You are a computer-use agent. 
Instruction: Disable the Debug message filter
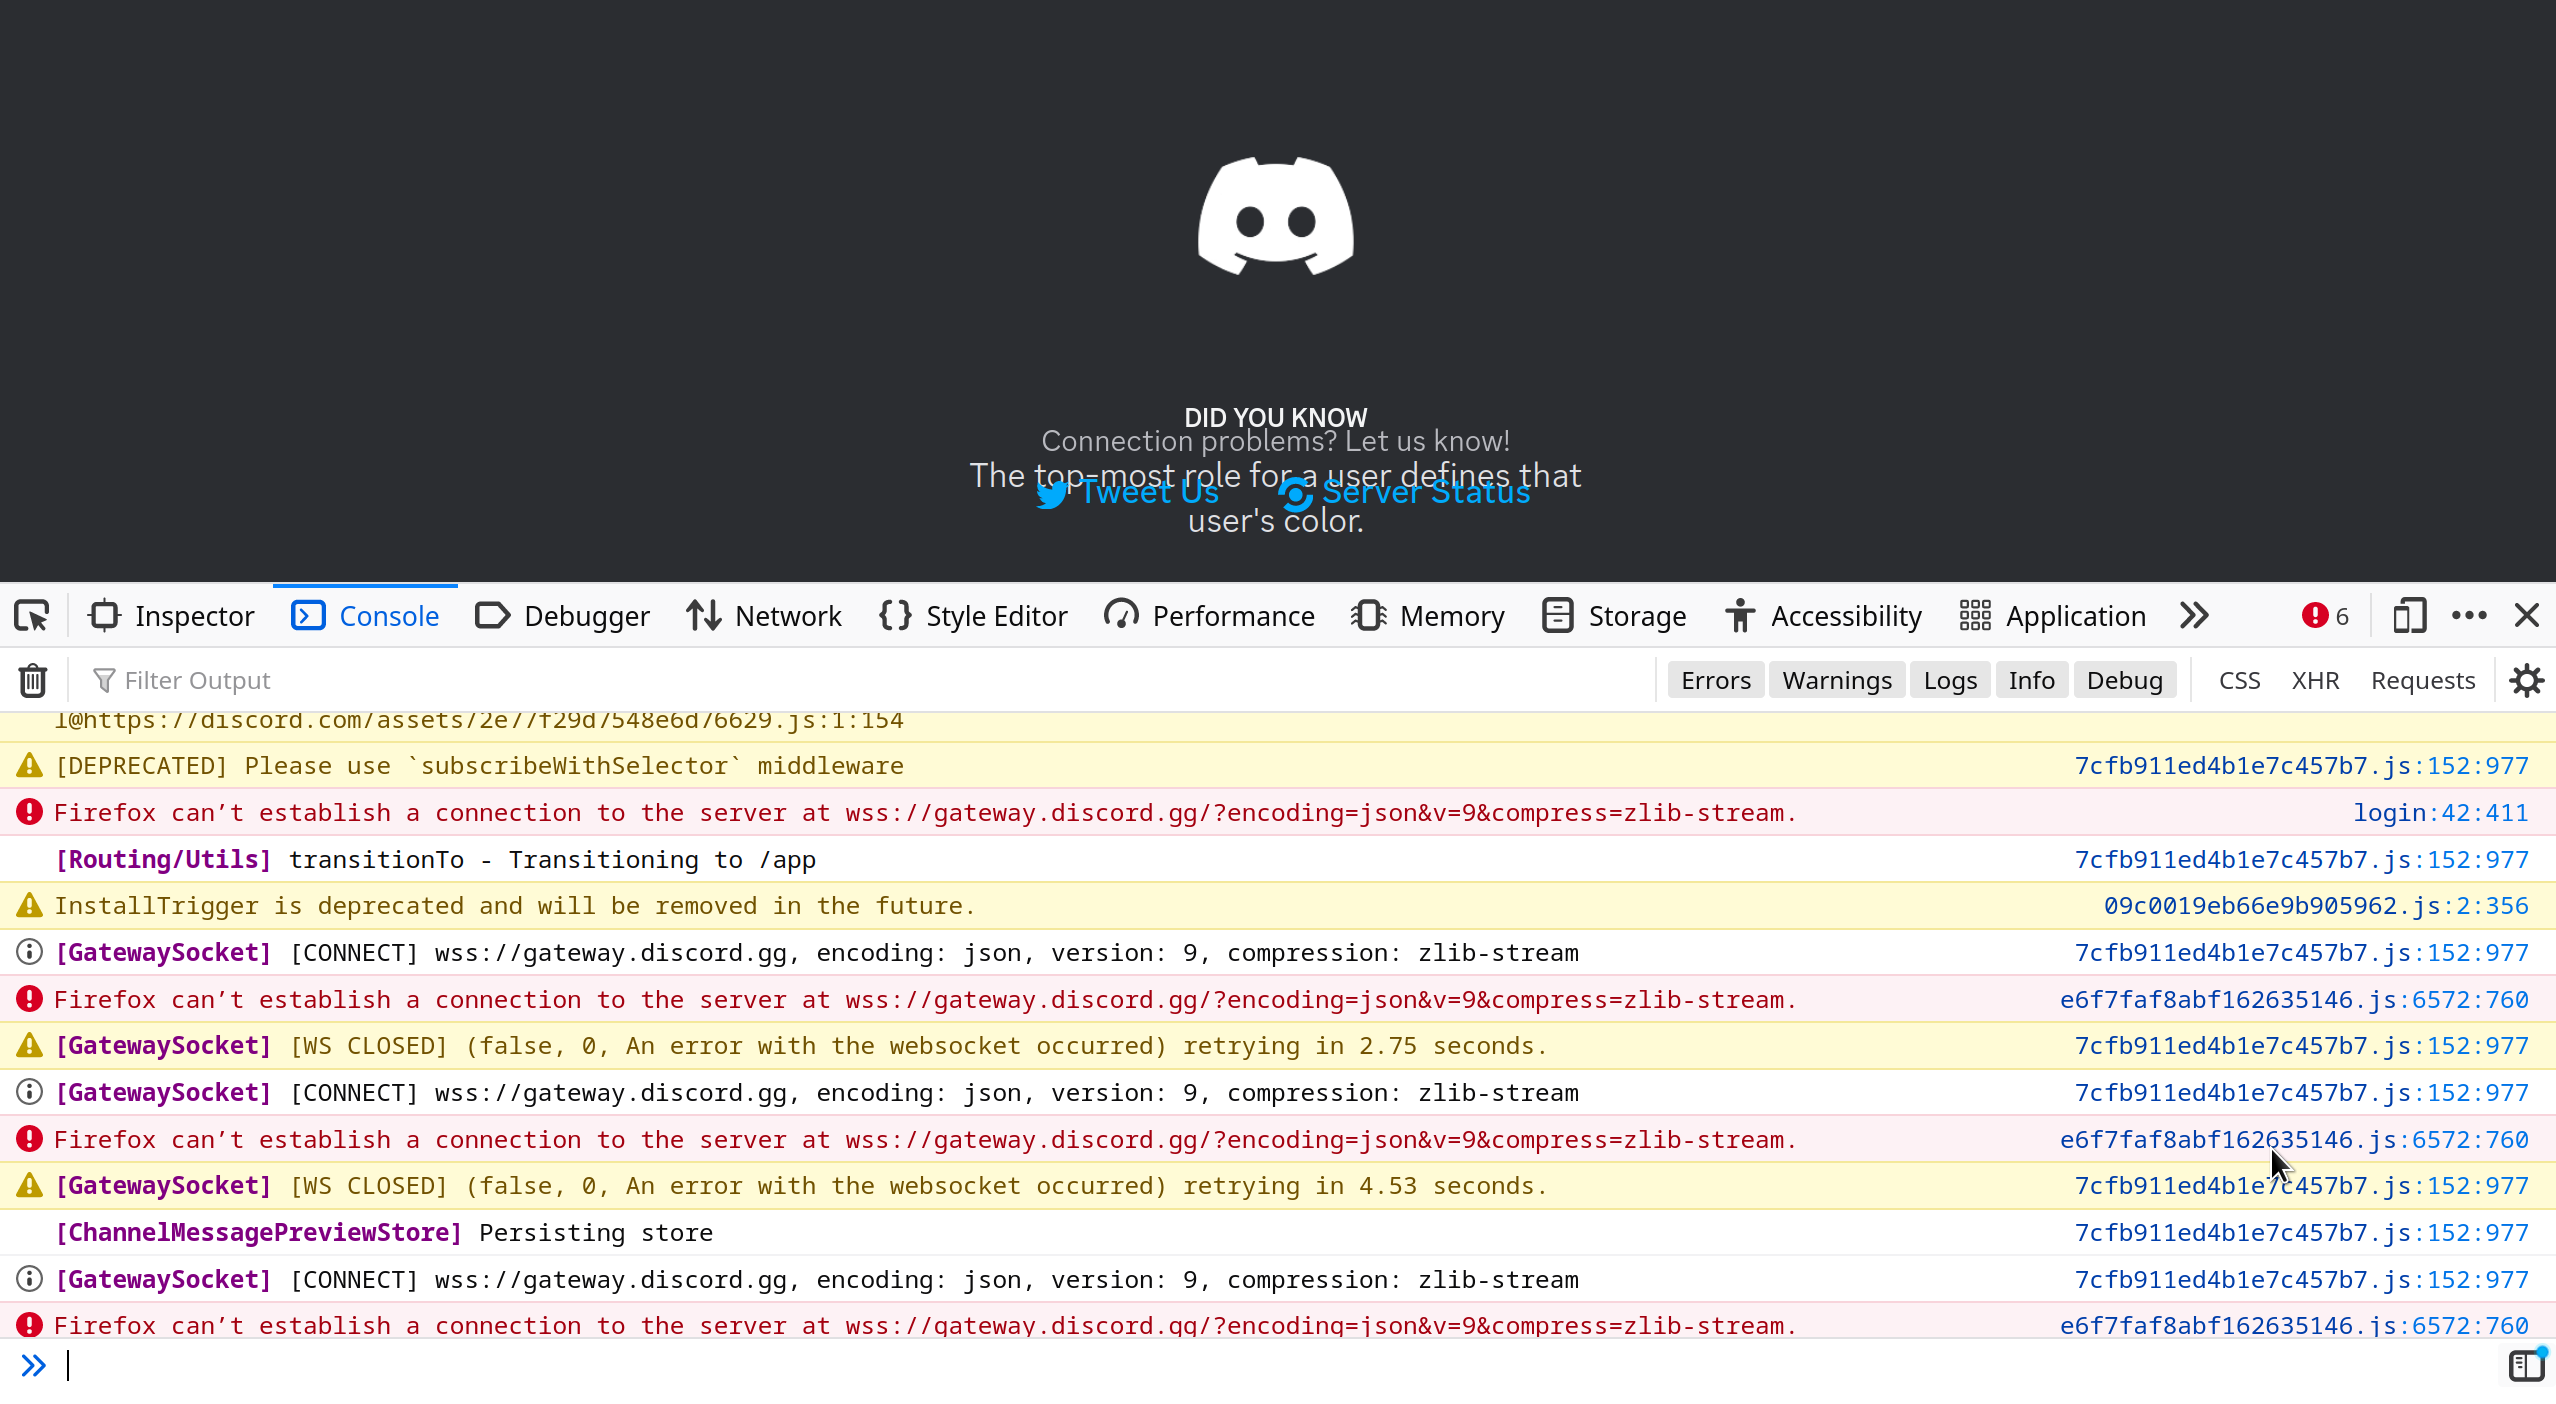(x=2125, y=679)
